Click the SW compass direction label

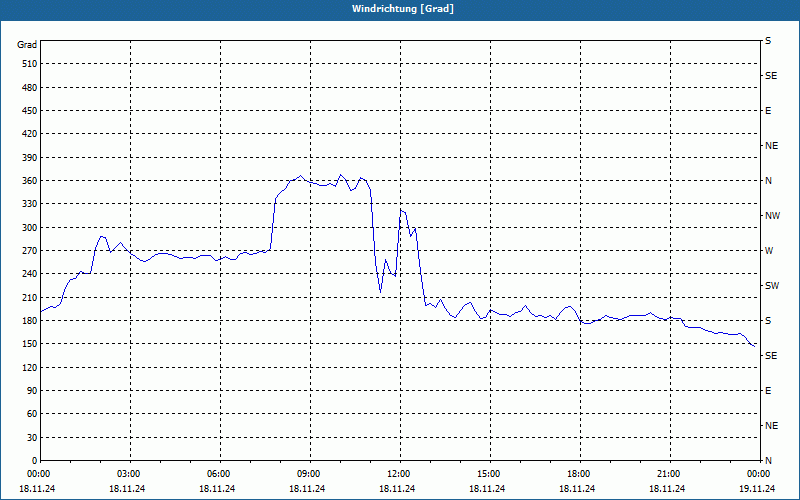tap(772, 286)
